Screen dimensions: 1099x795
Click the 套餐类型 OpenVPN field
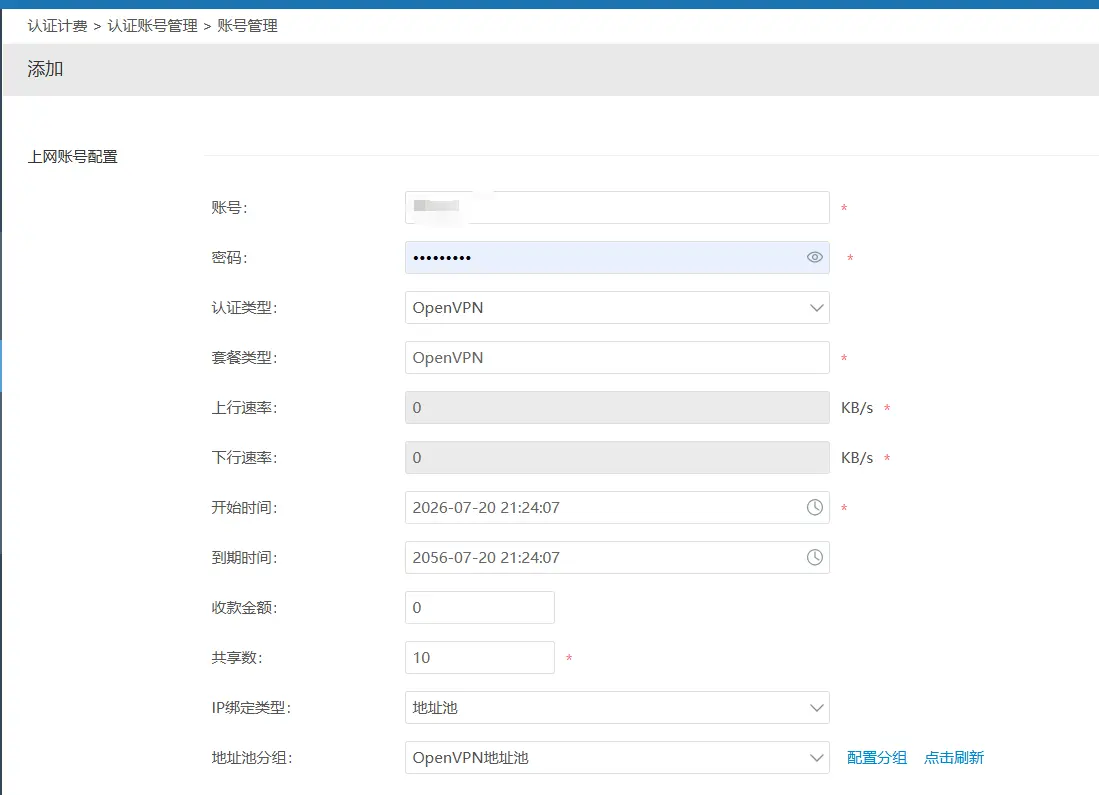pyautogui.click(x=617, y=358)
